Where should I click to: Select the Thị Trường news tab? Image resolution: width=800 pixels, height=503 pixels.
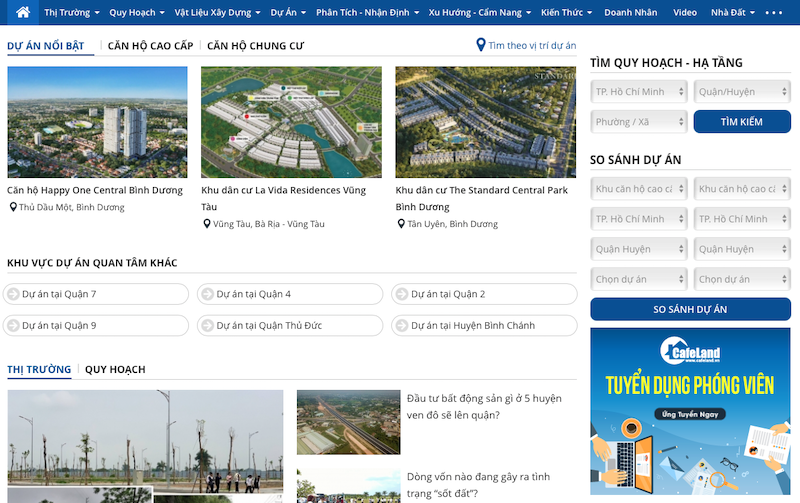coord(39,369)
